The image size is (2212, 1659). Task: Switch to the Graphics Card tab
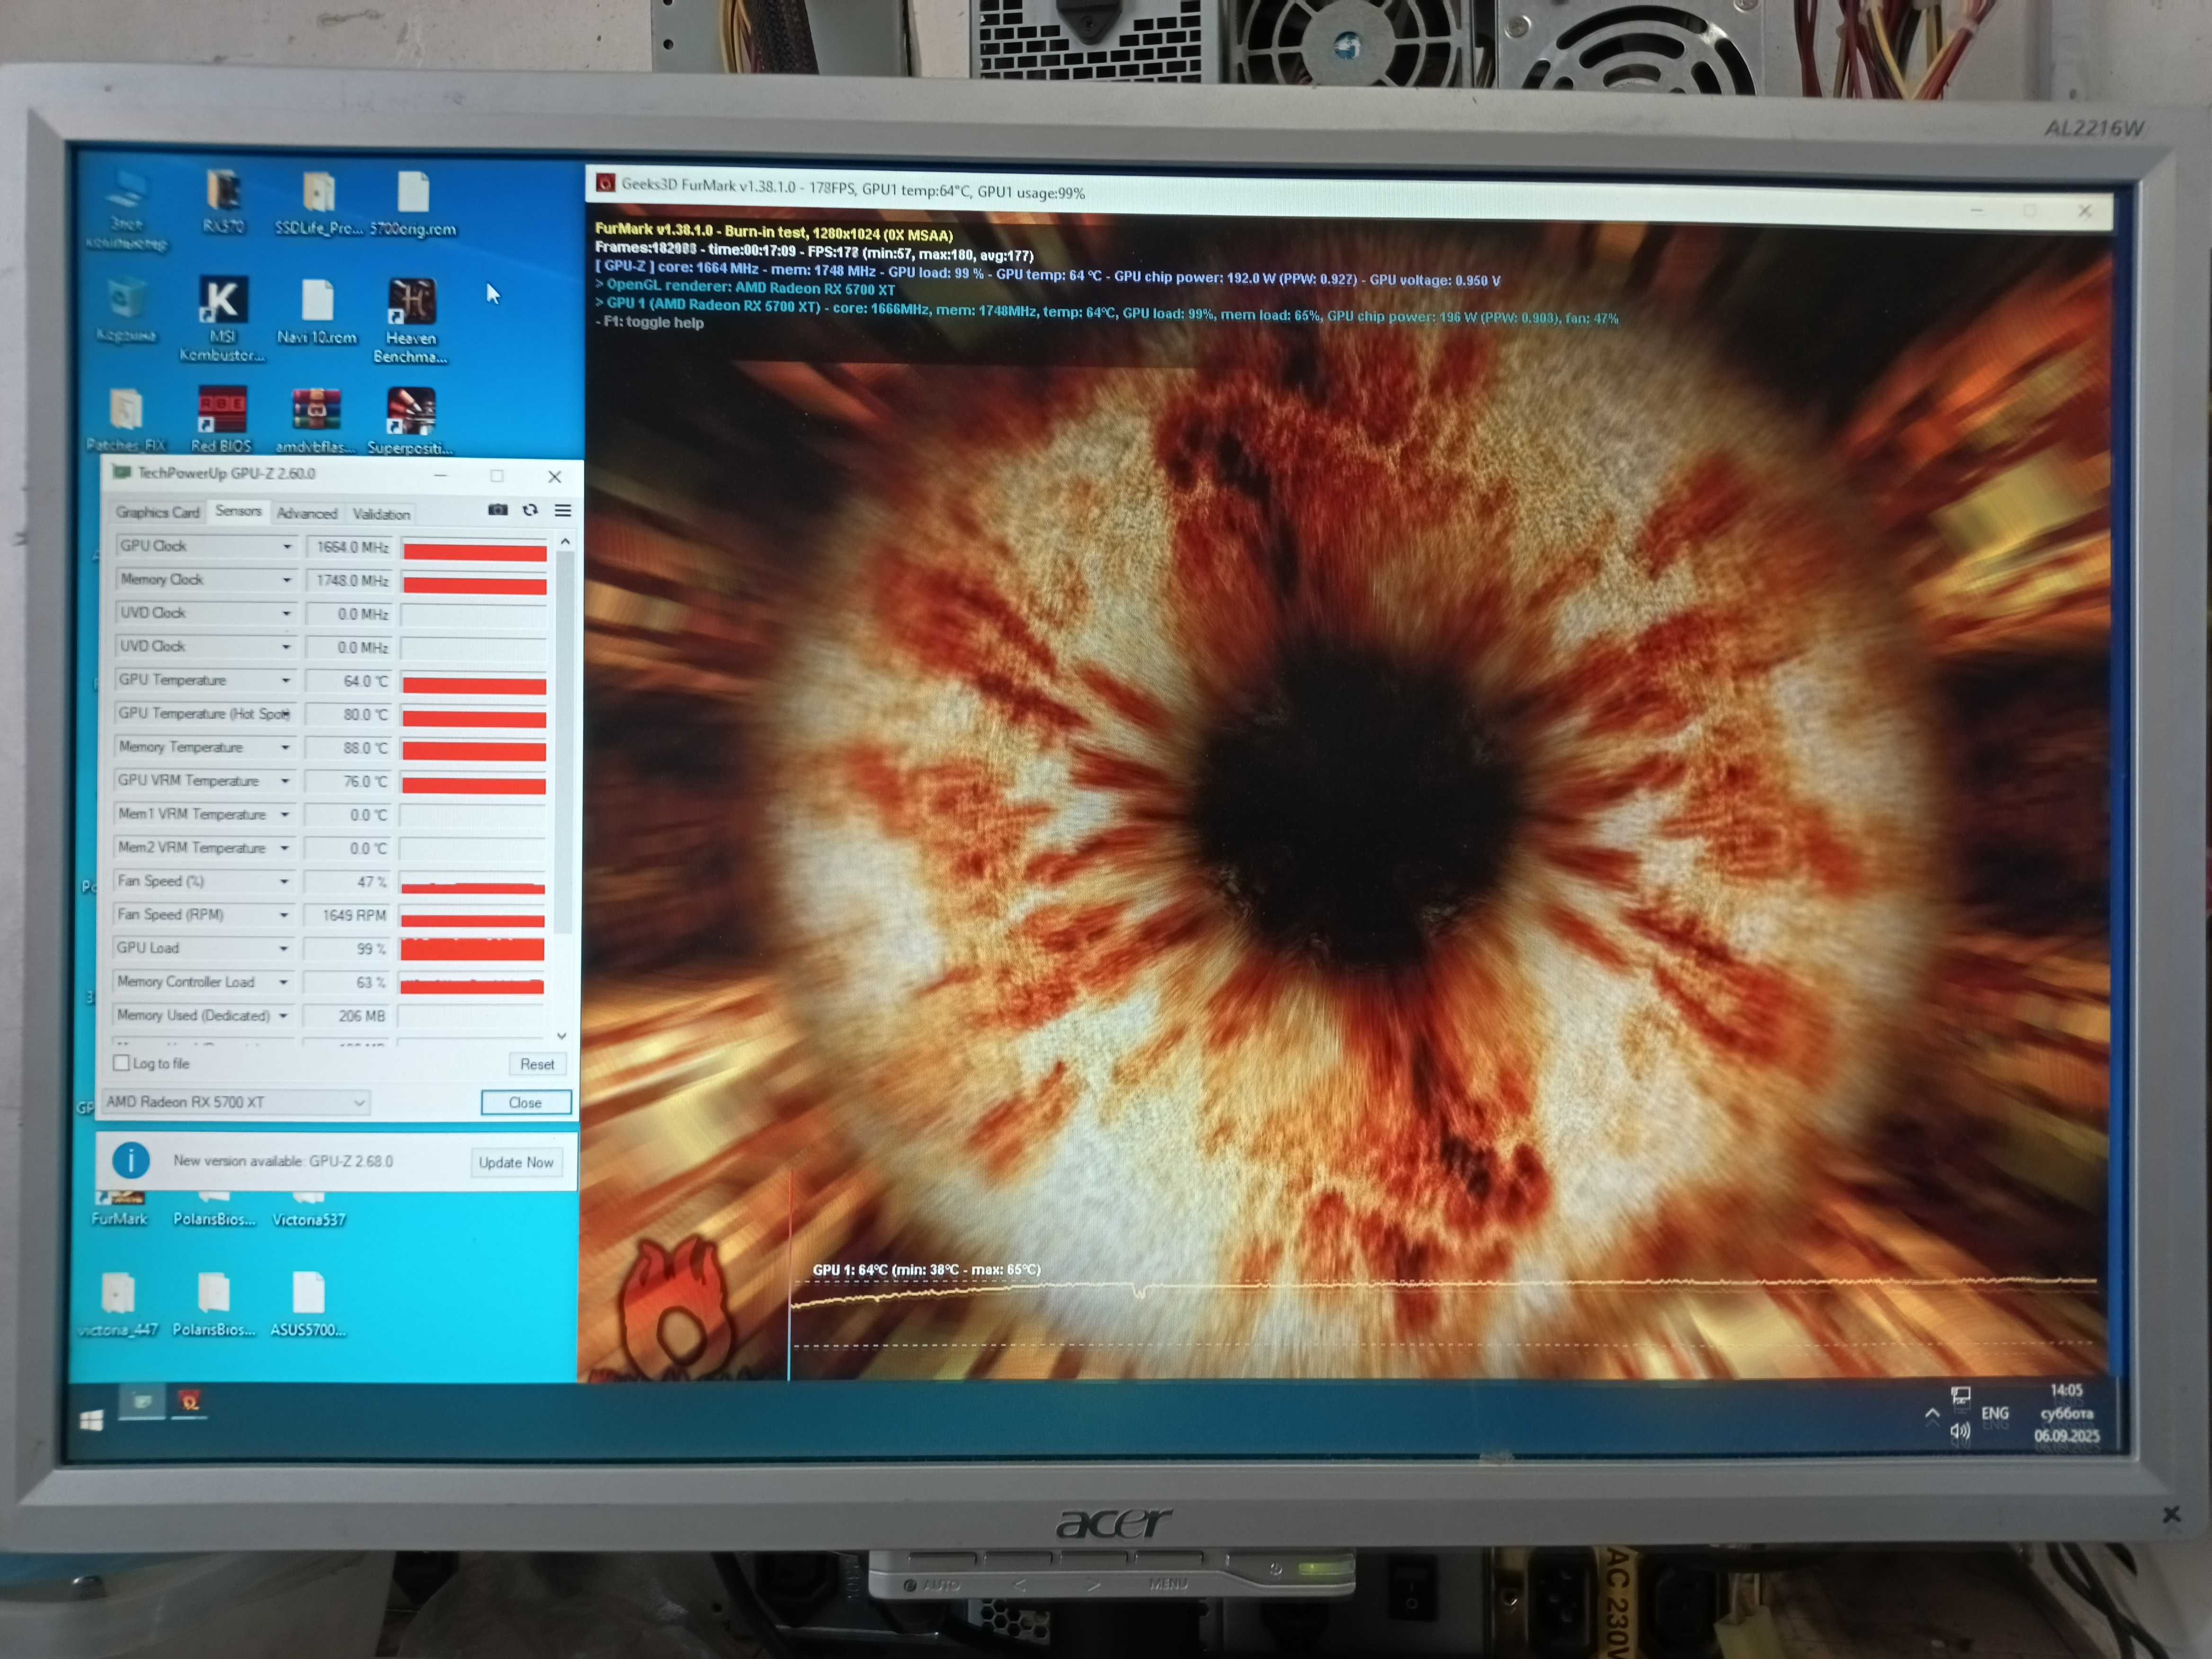(x=157, y=512)
